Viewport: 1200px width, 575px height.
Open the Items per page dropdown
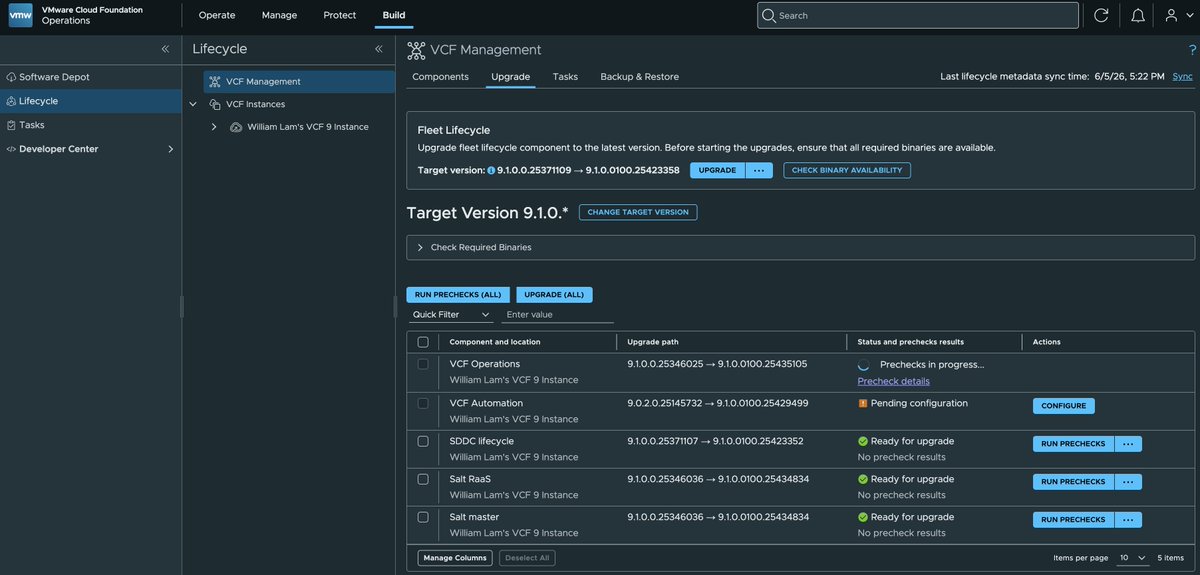tap(1132, 558)
